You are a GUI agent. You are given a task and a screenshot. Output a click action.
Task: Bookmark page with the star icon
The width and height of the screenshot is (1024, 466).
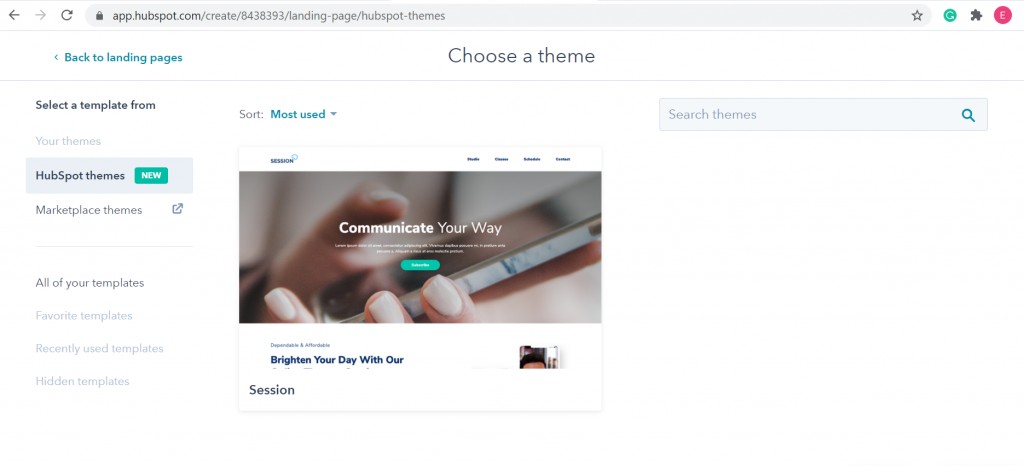click(x=917, y=15)
